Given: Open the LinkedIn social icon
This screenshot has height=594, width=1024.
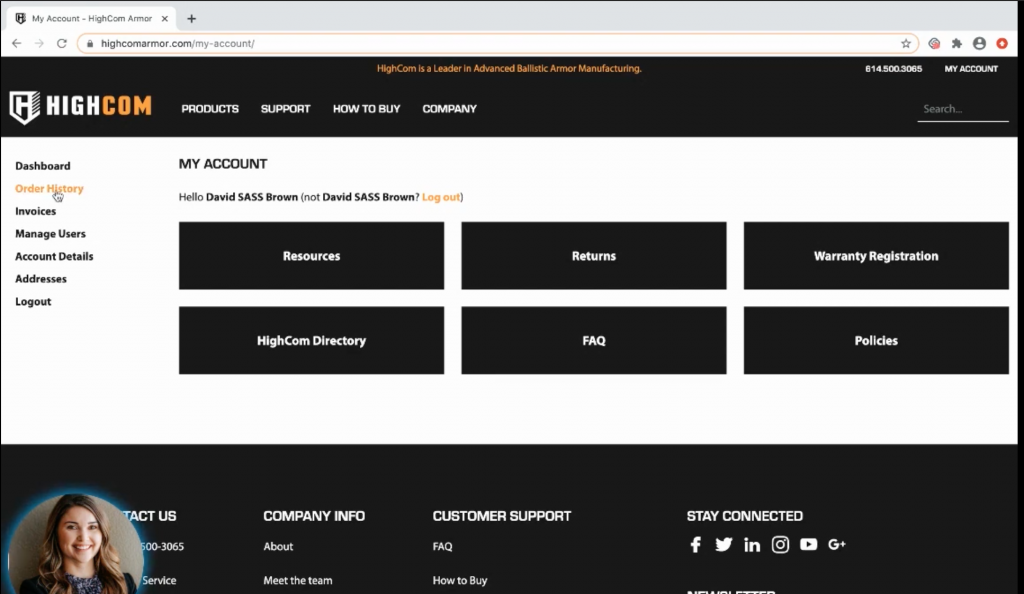Looking at the screenshot, I should (752, 545).
